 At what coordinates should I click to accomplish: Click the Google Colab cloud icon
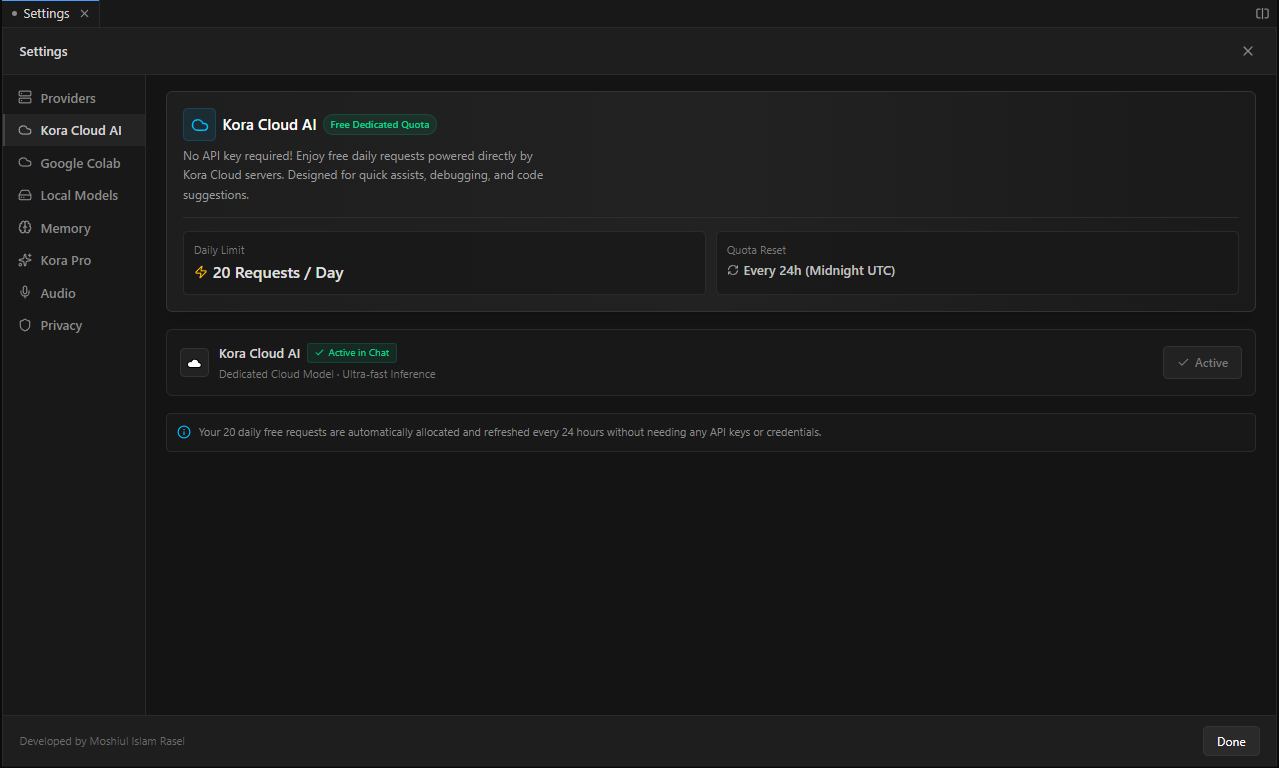[x=25, y=163]
